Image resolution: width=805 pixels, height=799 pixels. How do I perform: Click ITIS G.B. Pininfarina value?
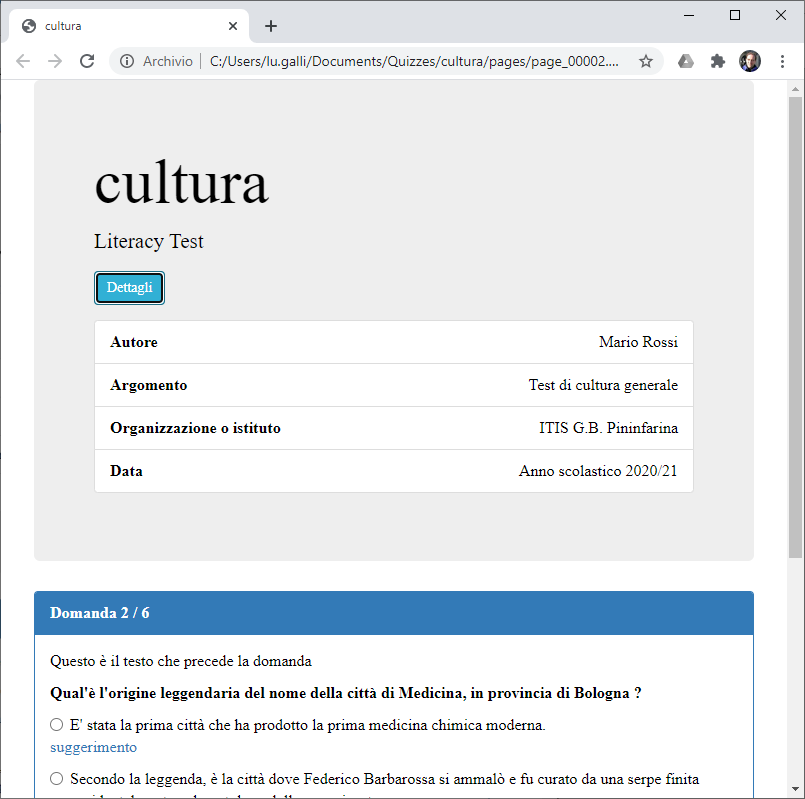(608, 428)
